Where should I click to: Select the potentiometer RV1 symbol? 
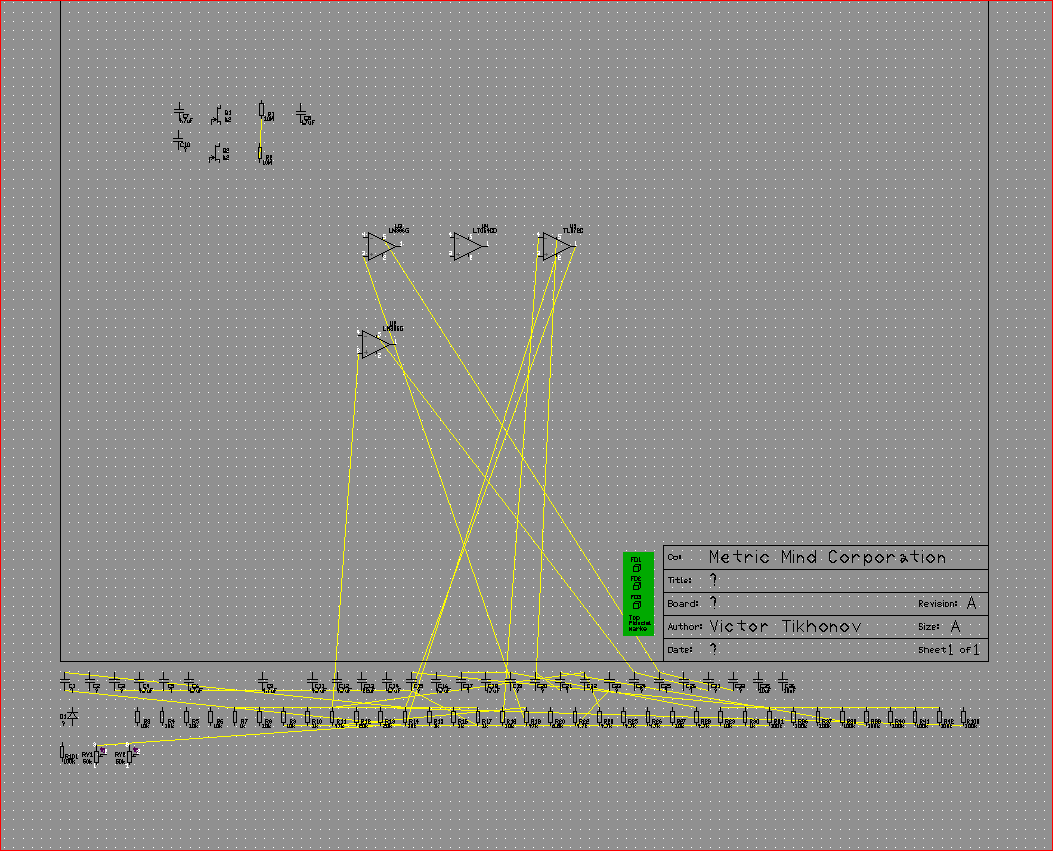[98, 755]
